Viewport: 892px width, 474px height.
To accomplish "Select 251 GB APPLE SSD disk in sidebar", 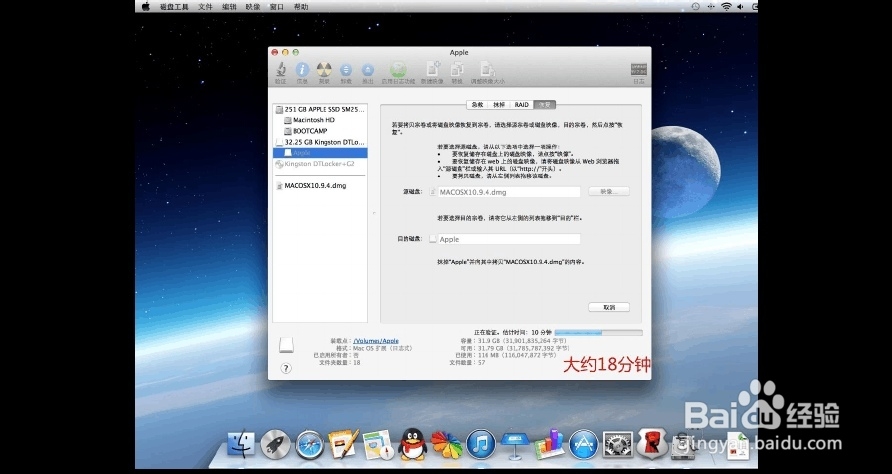I will pos(320,109).
